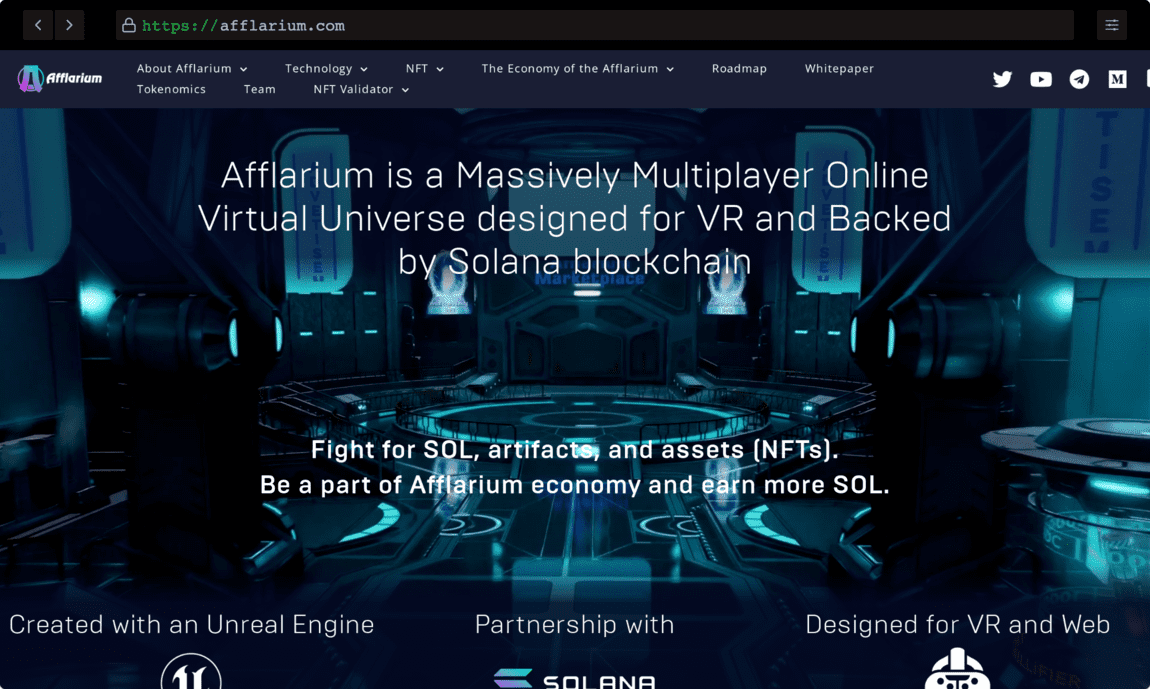Screen dimensions: 1150x689
Task: Expand the Technology menu chevron
Action: (x=364, y=69)
